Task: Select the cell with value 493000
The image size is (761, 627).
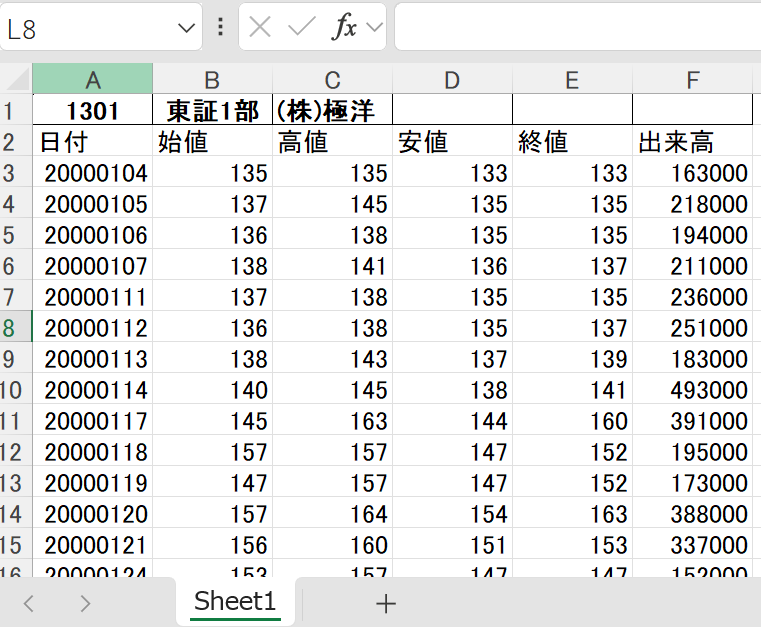Action: click(692, 390)
